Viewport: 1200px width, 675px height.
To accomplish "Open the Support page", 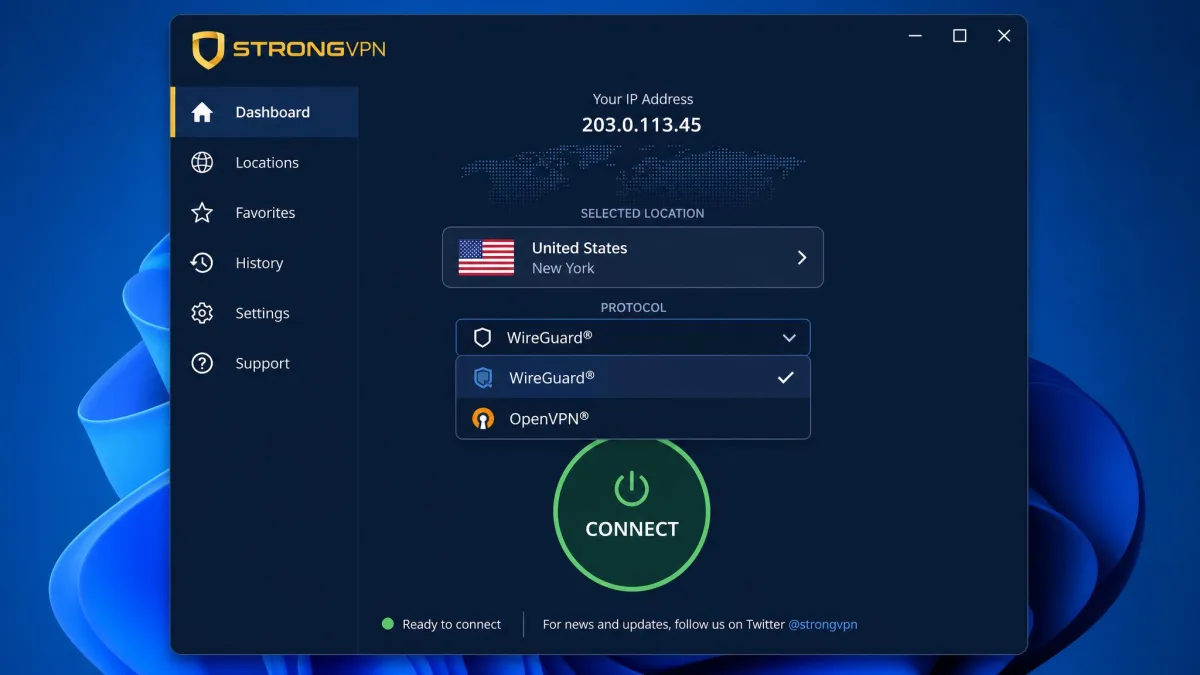I will click(264, 363).
